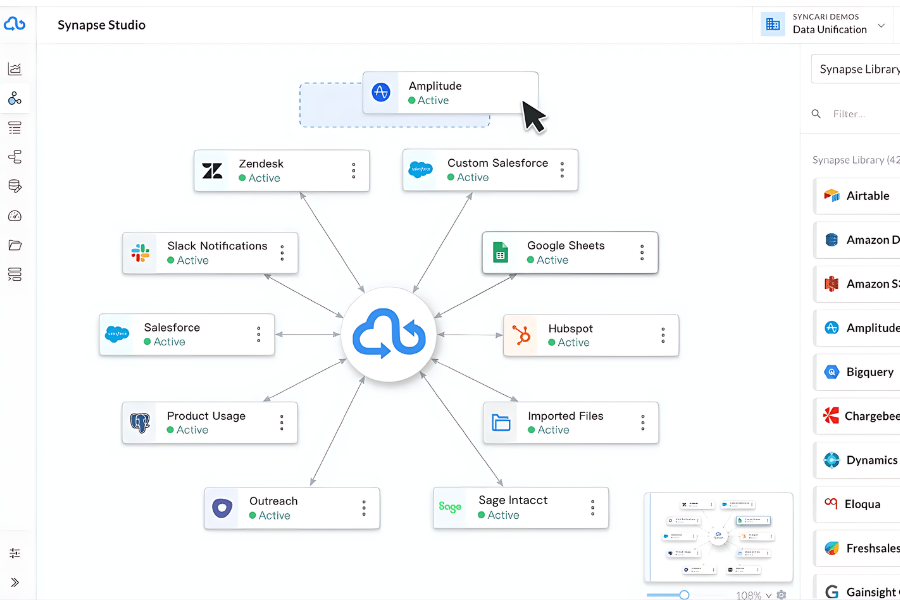Open the gauge dashboard icon in the sidebar
900x600 pixels.
coord(15,216)
